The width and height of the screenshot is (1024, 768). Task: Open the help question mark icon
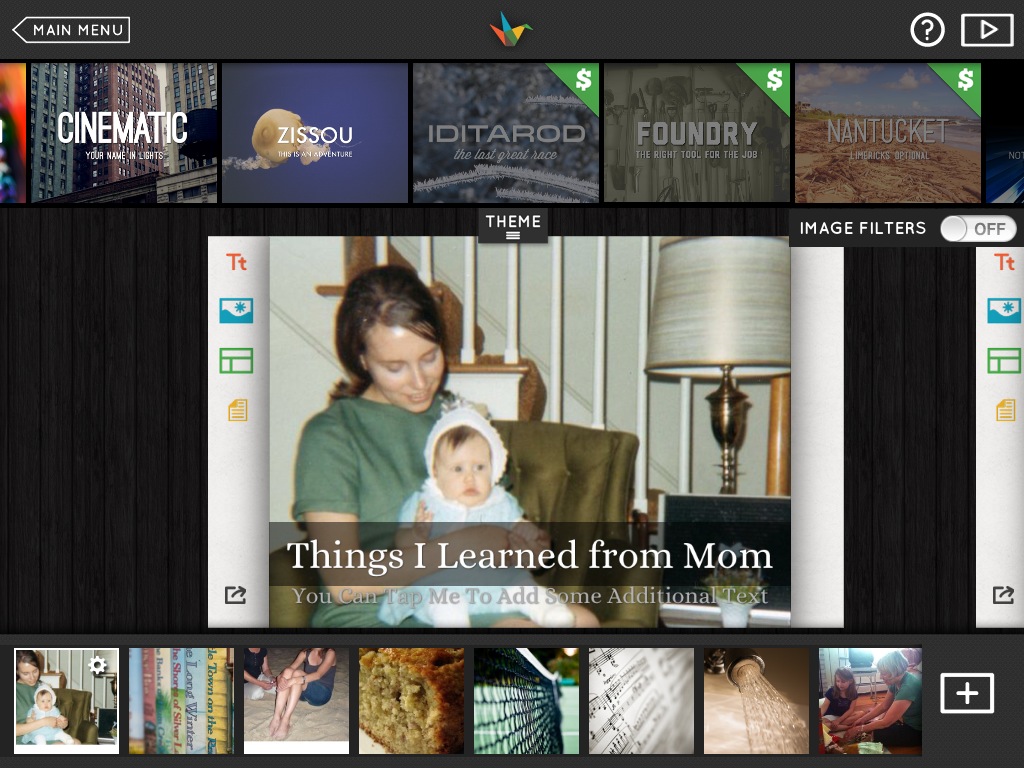point(927,29)
